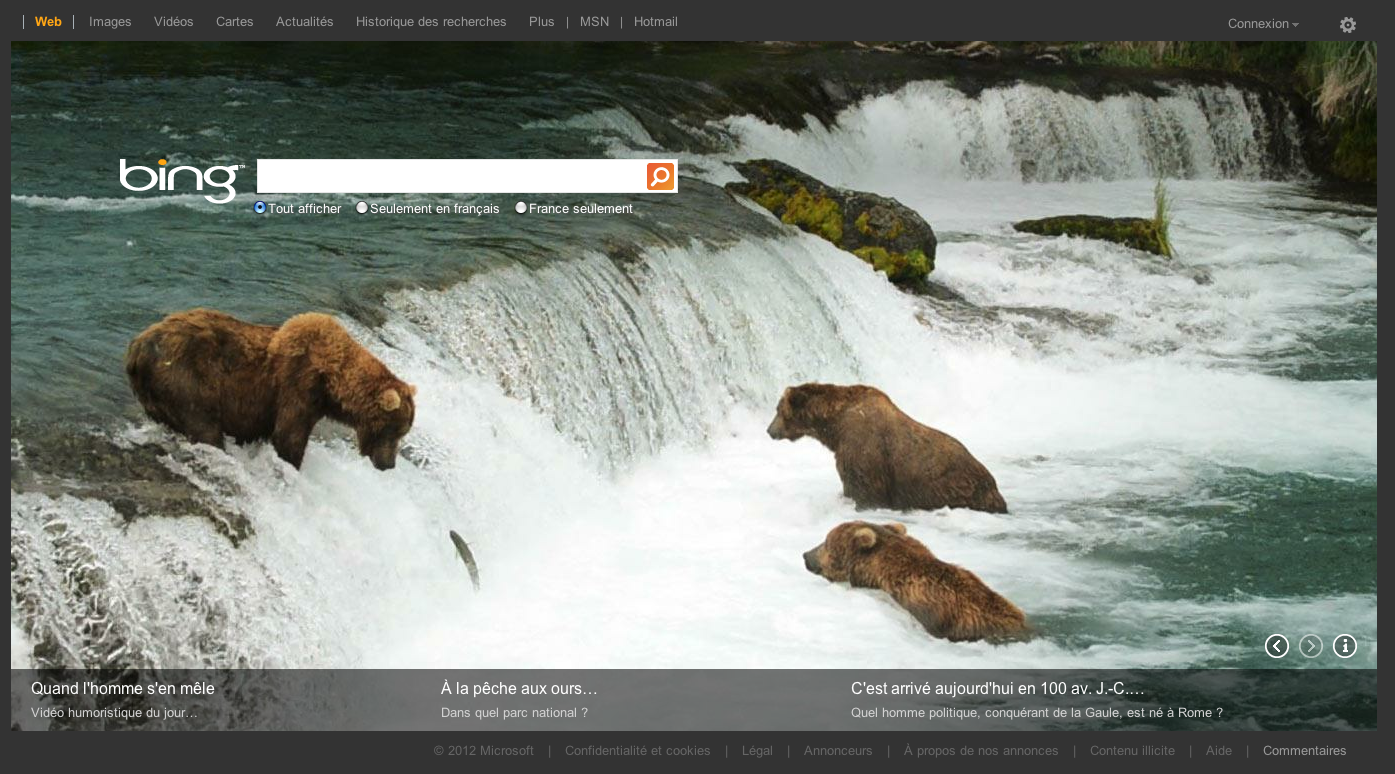Image resolution: width=1395 pixels, height=774 pixels.
Task: Open the Plus menu
Action: 541,21
